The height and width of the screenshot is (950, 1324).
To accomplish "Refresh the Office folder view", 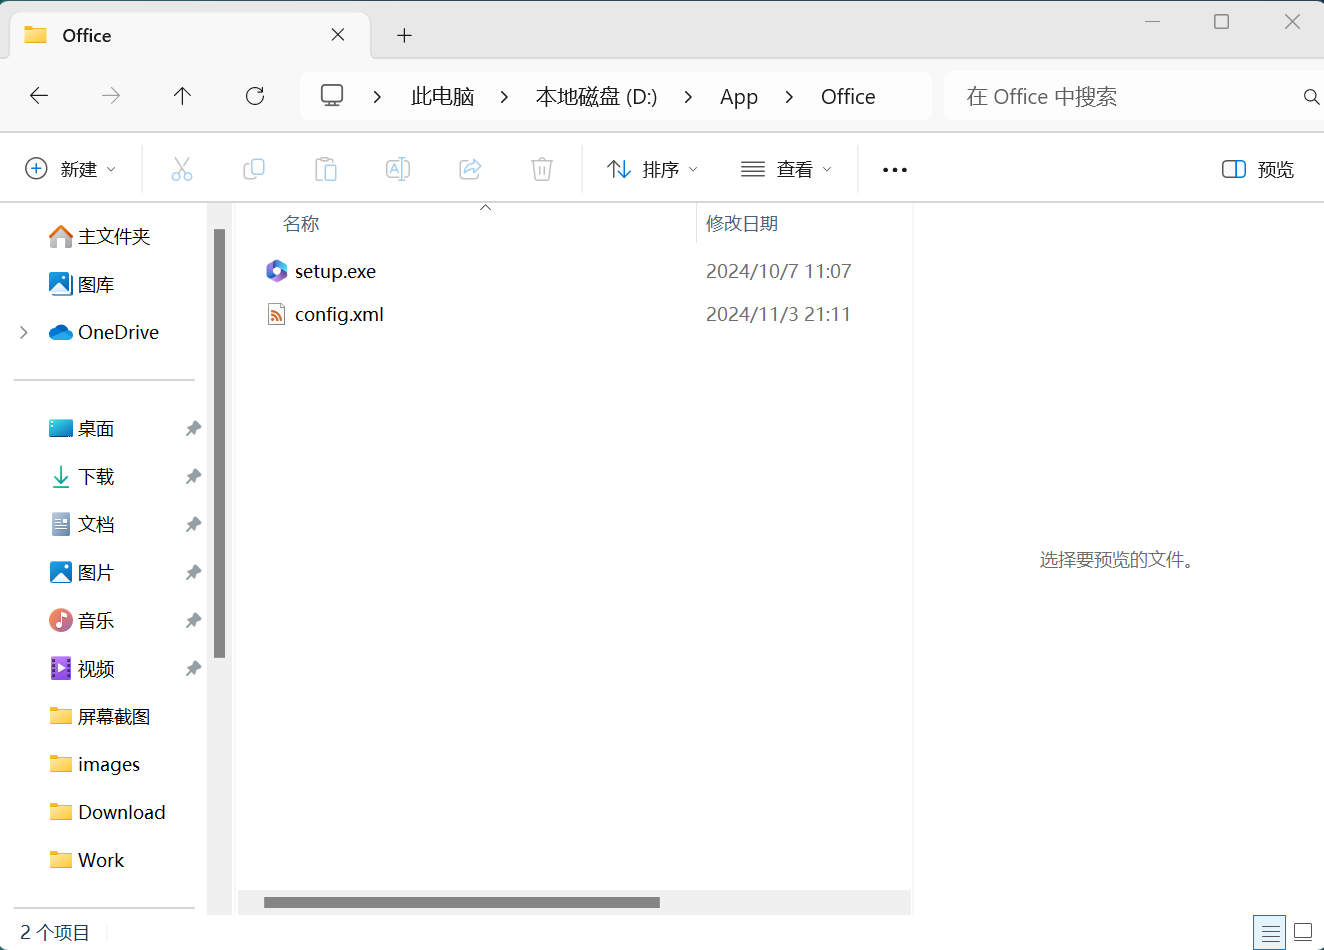I will (x=255, y=96).
